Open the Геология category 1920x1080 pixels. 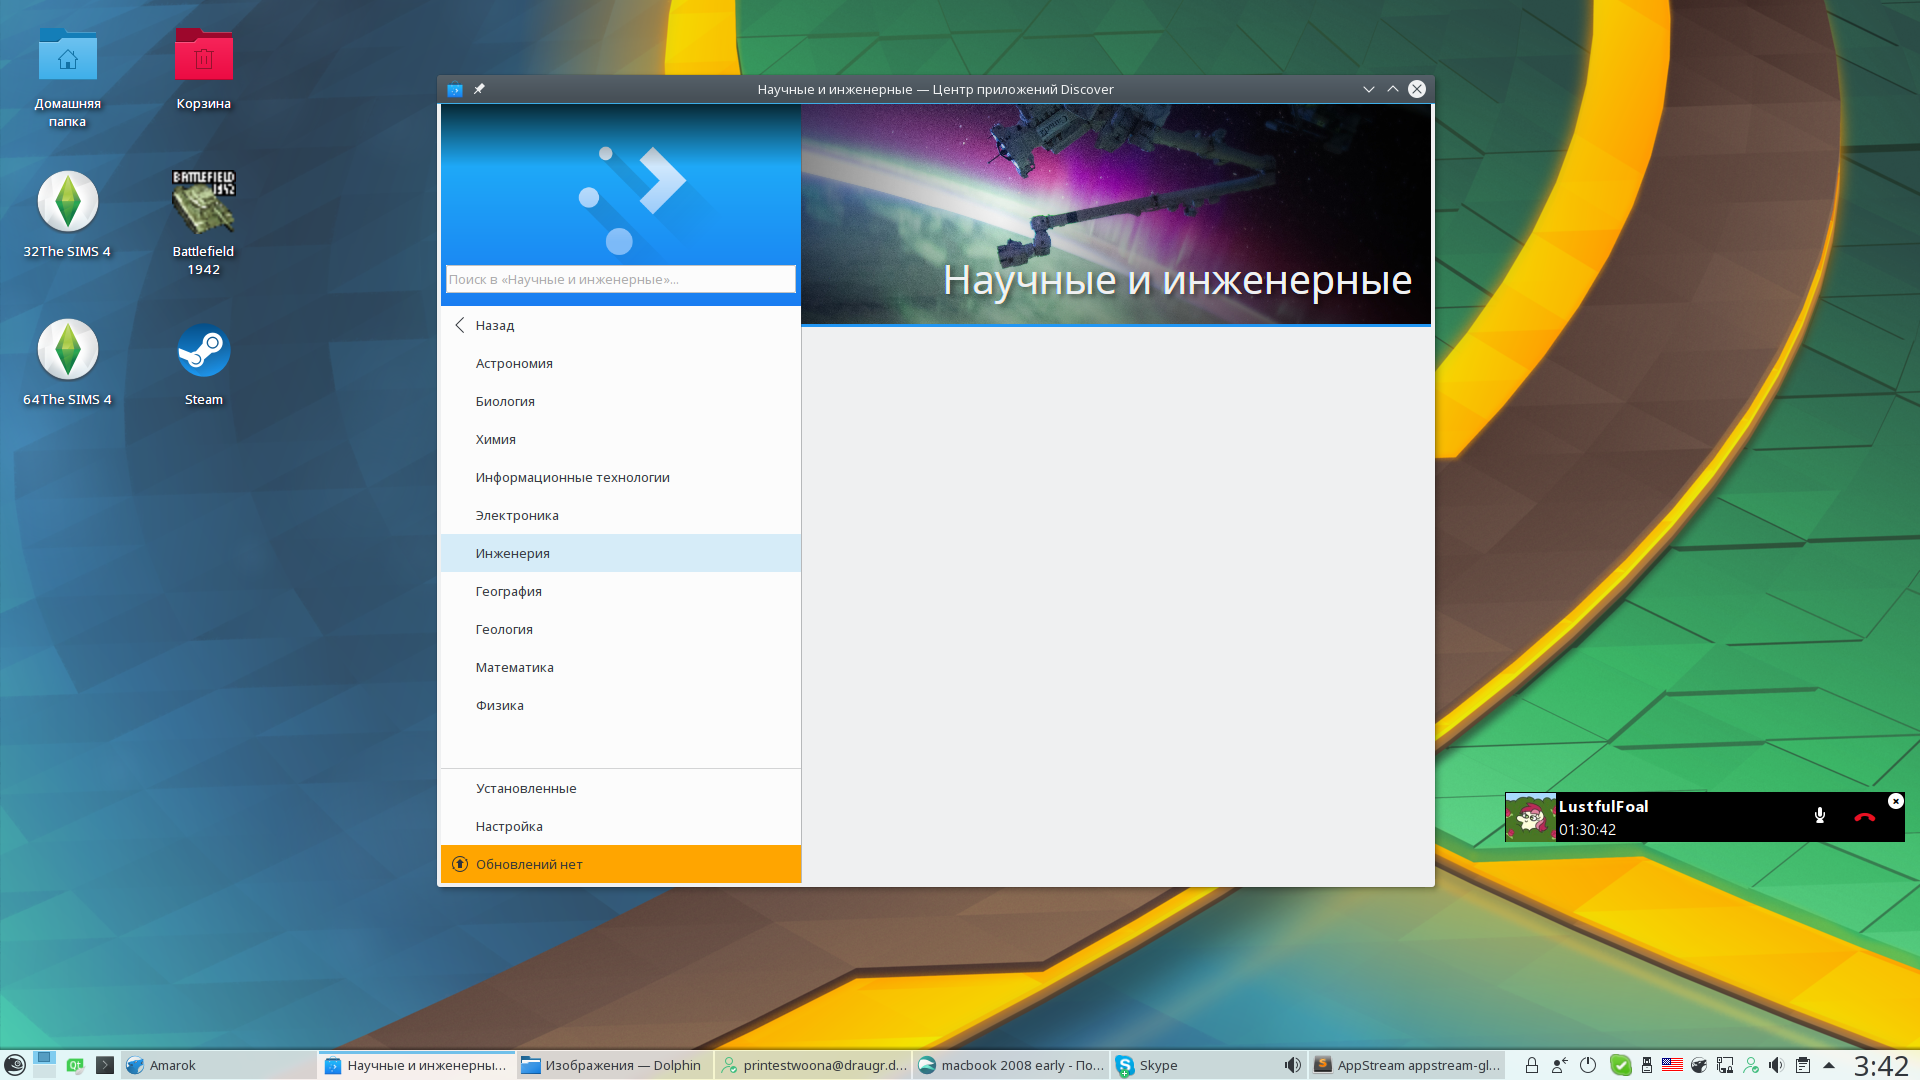coord(620,629)
